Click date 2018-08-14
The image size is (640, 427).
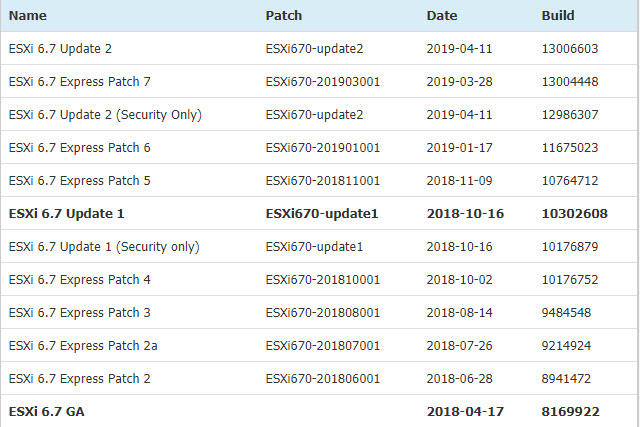pyautogui.click(x=460, y=313)
